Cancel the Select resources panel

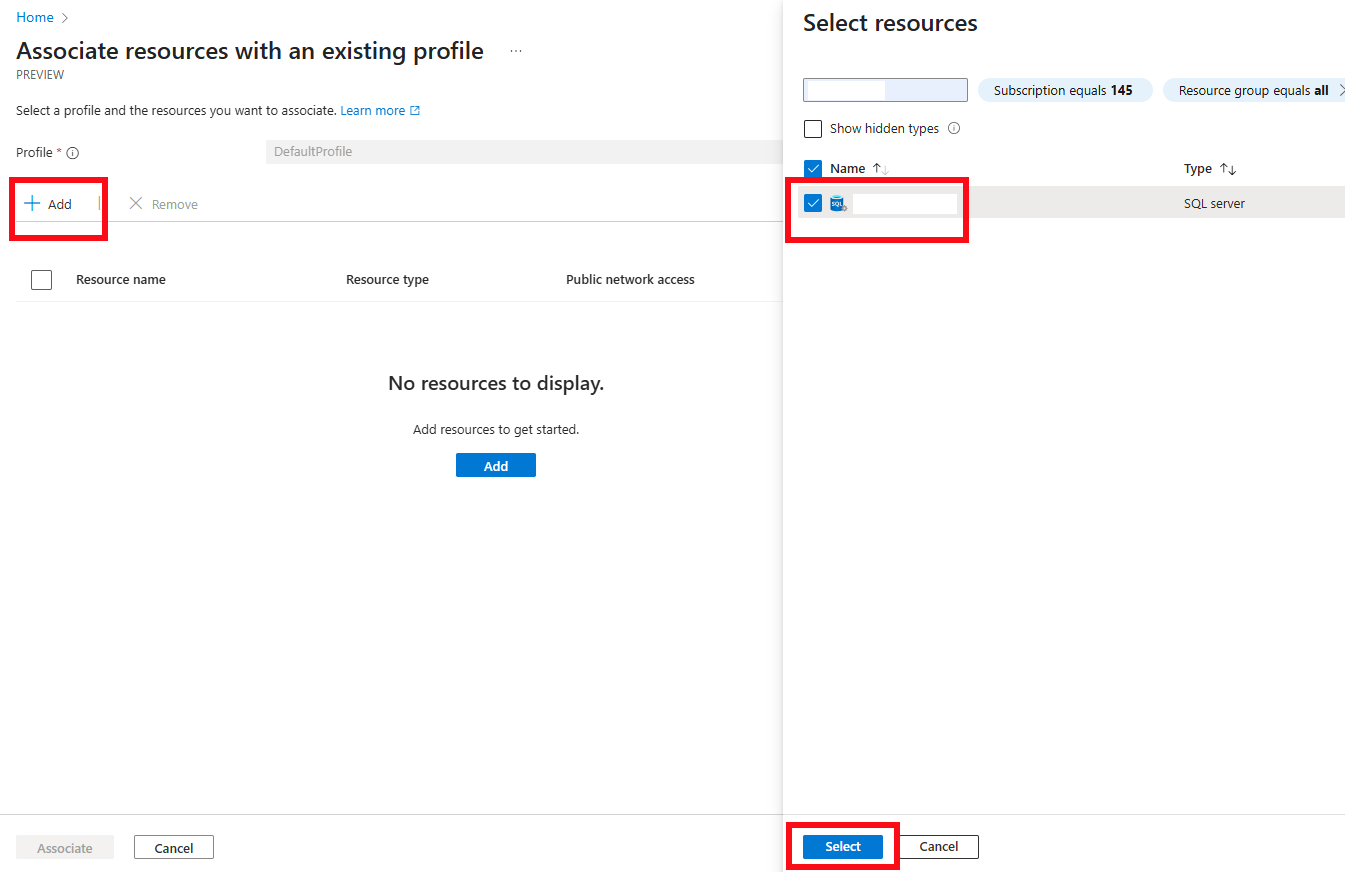(938, 846)
